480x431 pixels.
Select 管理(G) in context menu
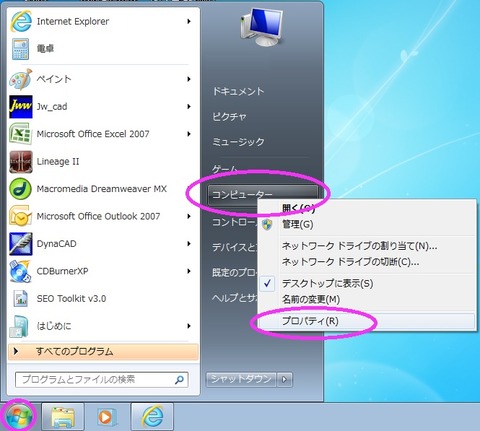click(367, 225)
